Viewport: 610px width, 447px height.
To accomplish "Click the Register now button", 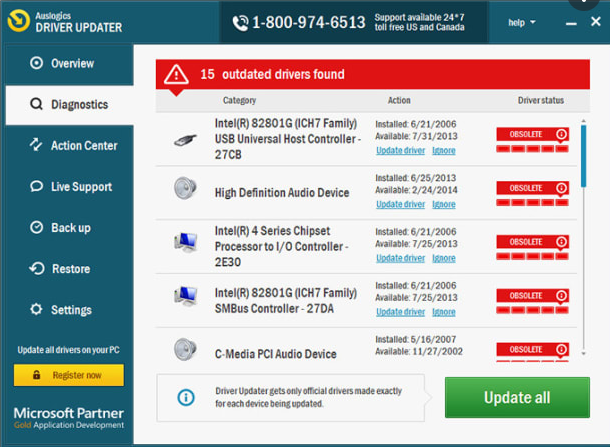I will (69, 375).
